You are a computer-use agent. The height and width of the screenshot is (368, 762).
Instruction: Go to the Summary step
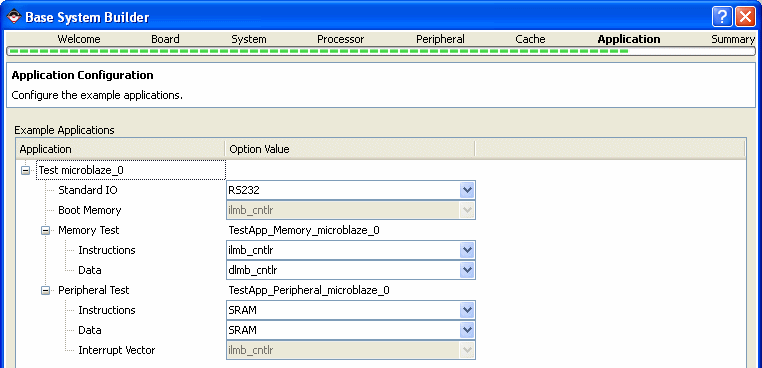tap(733, 39)
